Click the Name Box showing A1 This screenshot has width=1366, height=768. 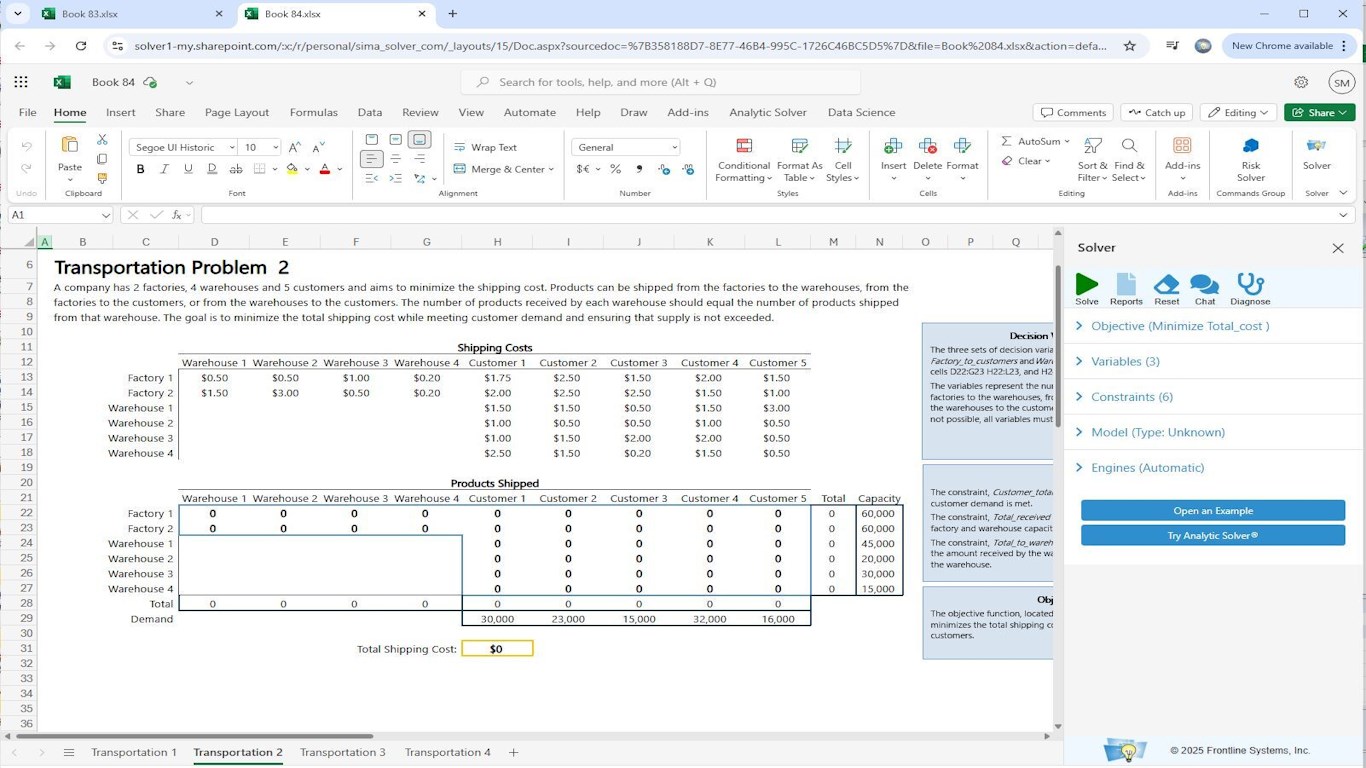tap(52, 215)
